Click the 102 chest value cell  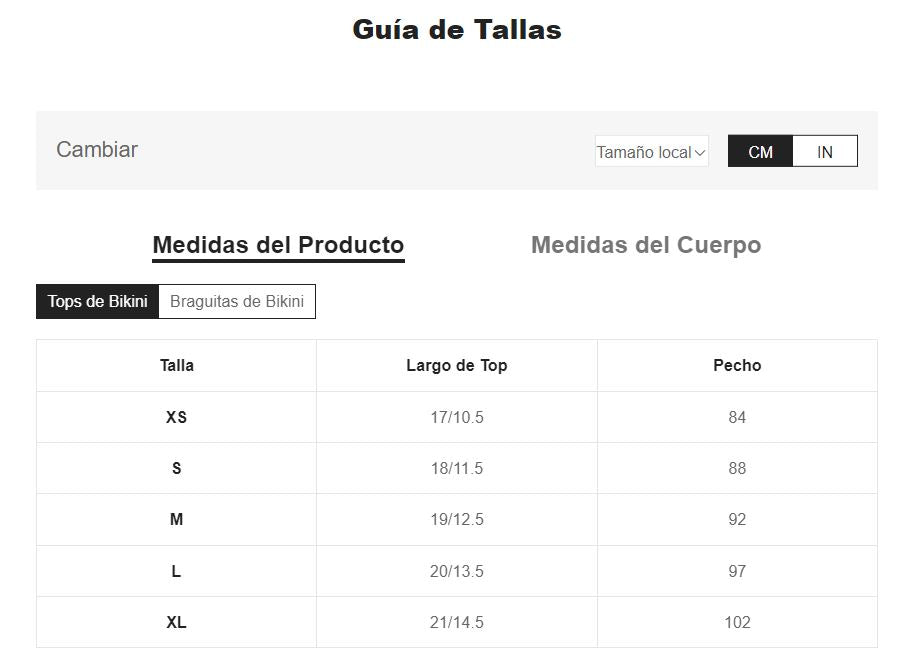pos(737,622)
